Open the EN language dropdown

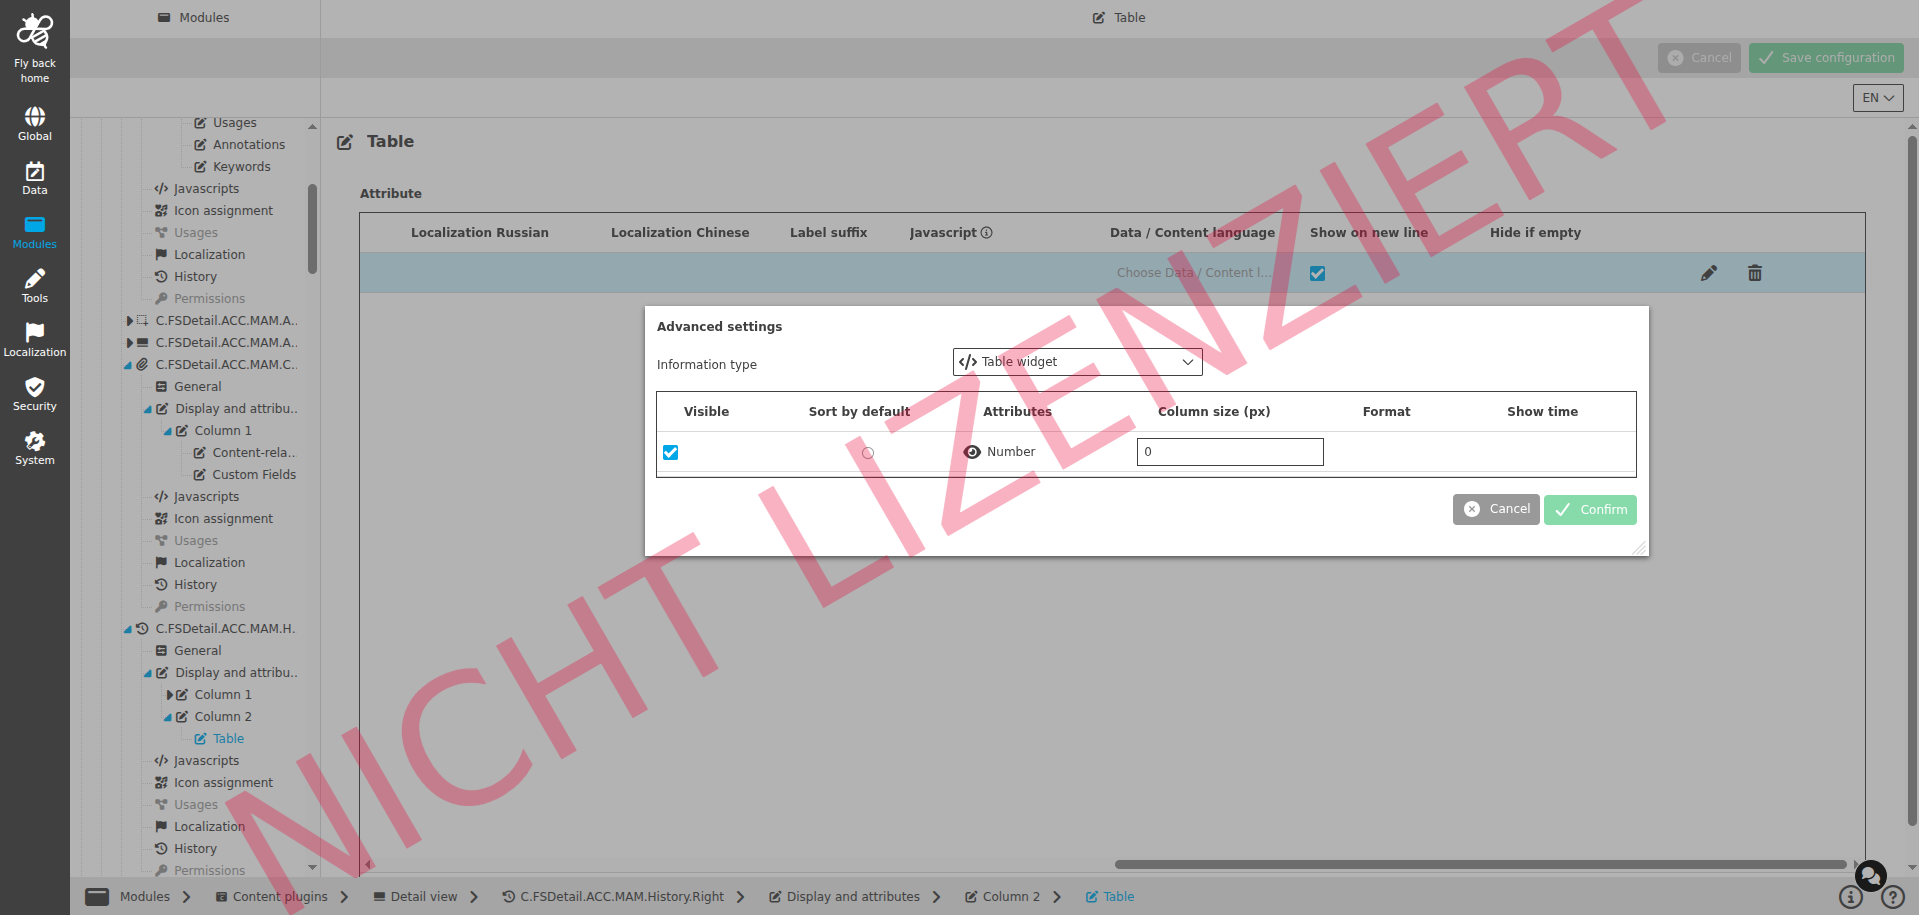[x=1878, y=98]
